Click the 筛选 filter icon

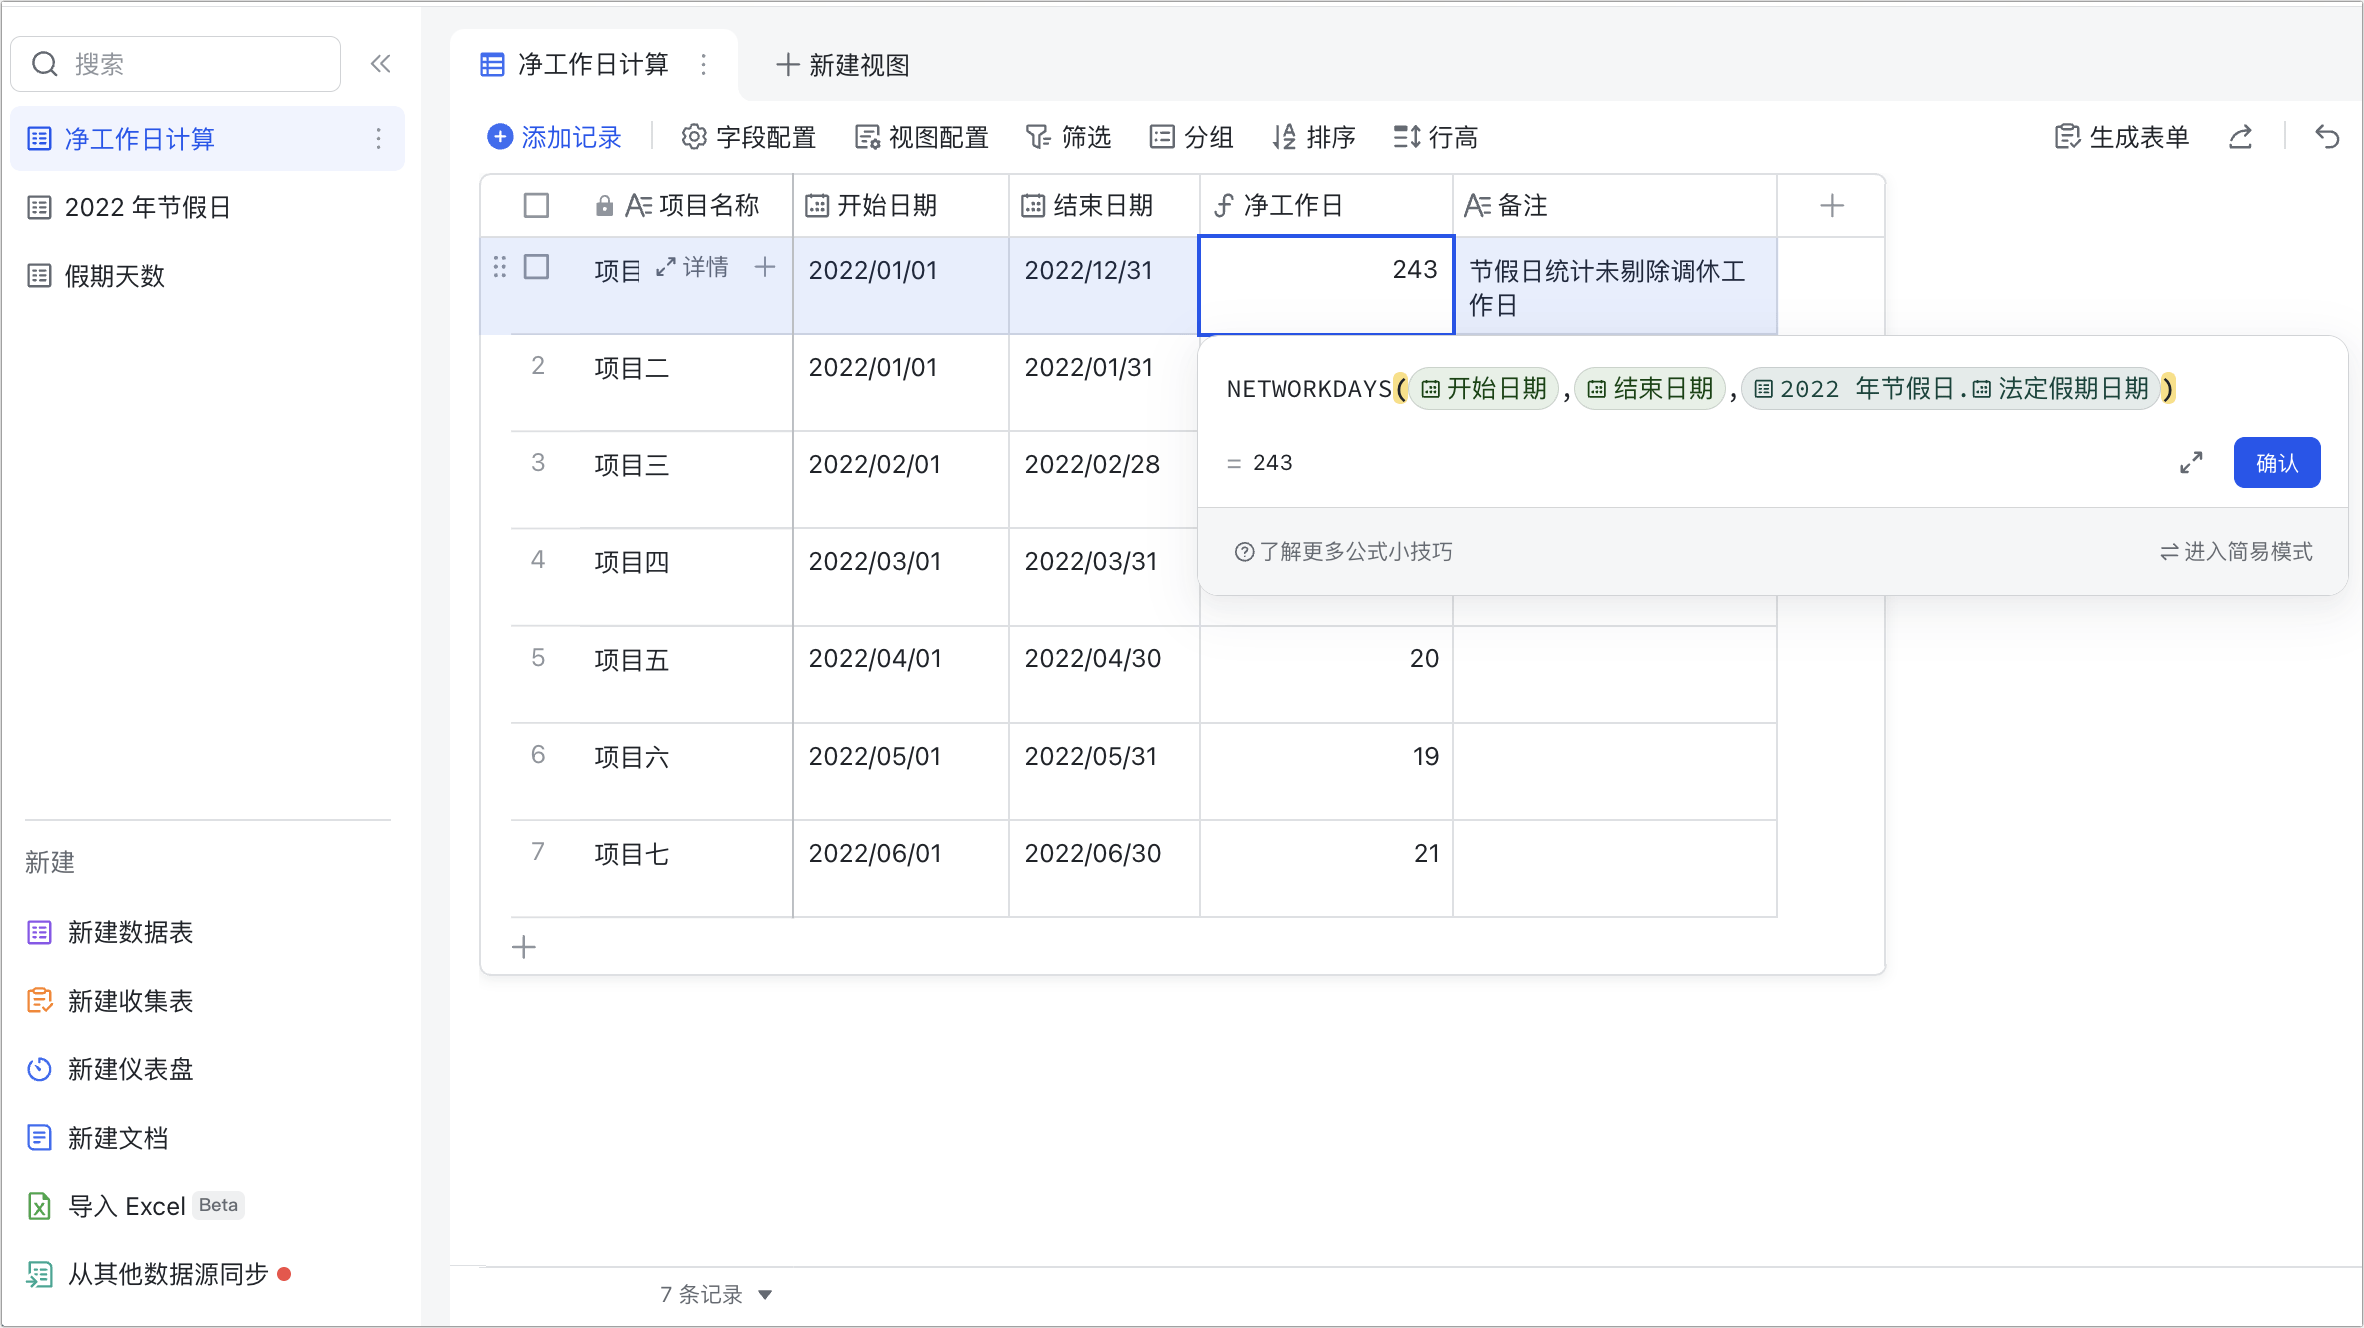(1038, 137)
